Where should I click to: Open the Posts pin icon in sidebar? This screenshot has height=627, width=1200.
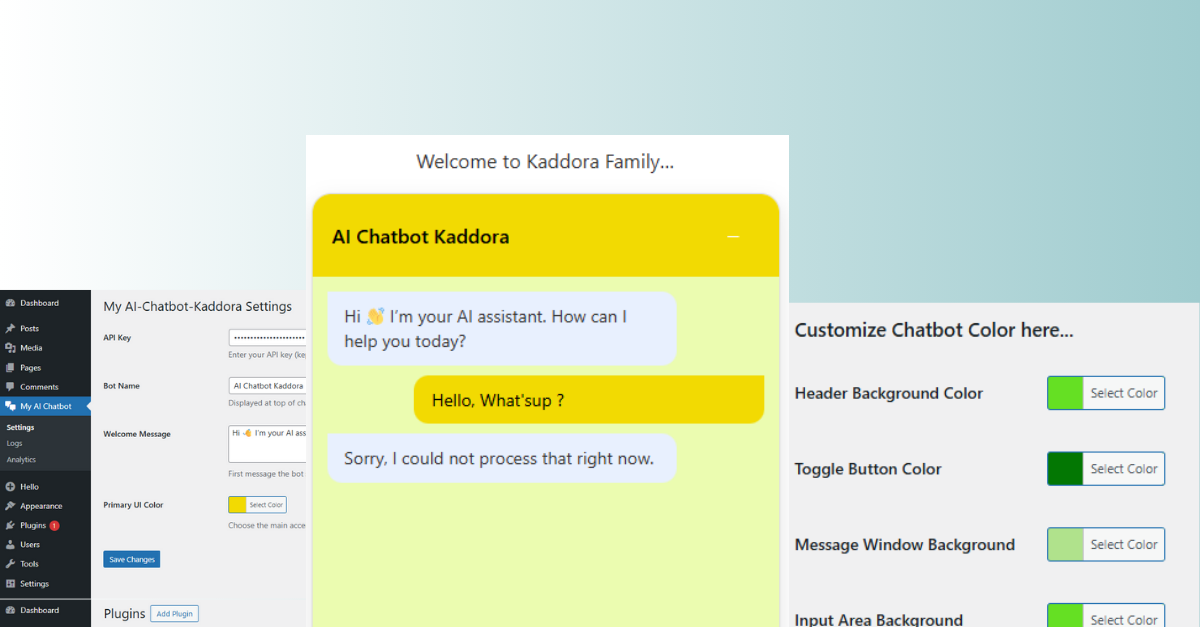[x=10, y=328]
